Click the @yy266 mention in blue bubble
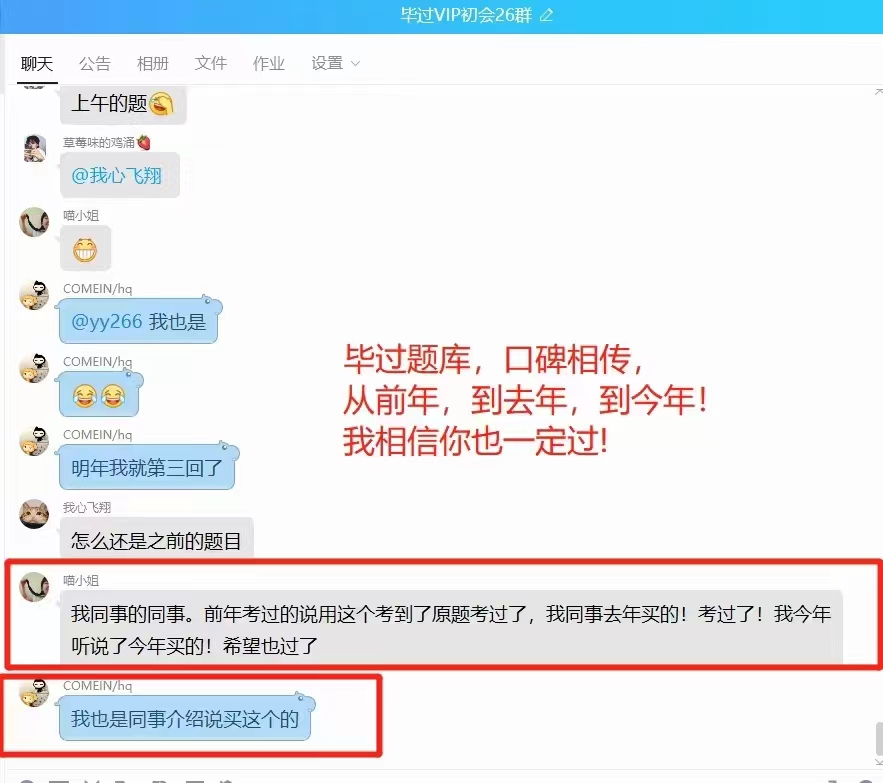The height and width of the screenshot is (783, 883). point(107,322)
